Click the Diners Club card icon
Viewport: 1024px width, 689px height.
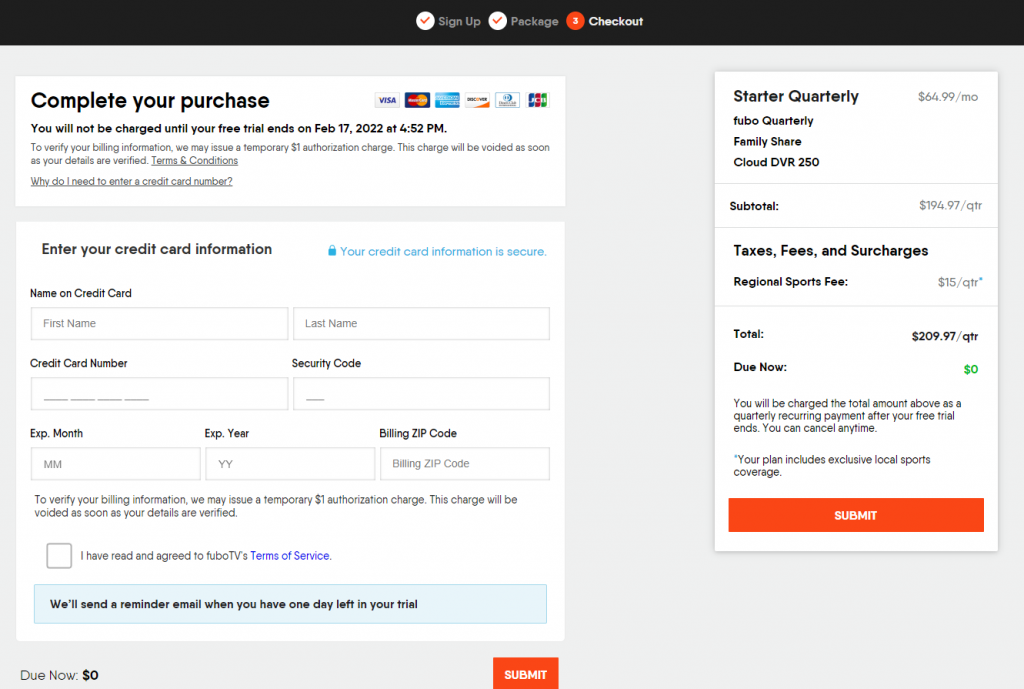[x=507, y=100]
